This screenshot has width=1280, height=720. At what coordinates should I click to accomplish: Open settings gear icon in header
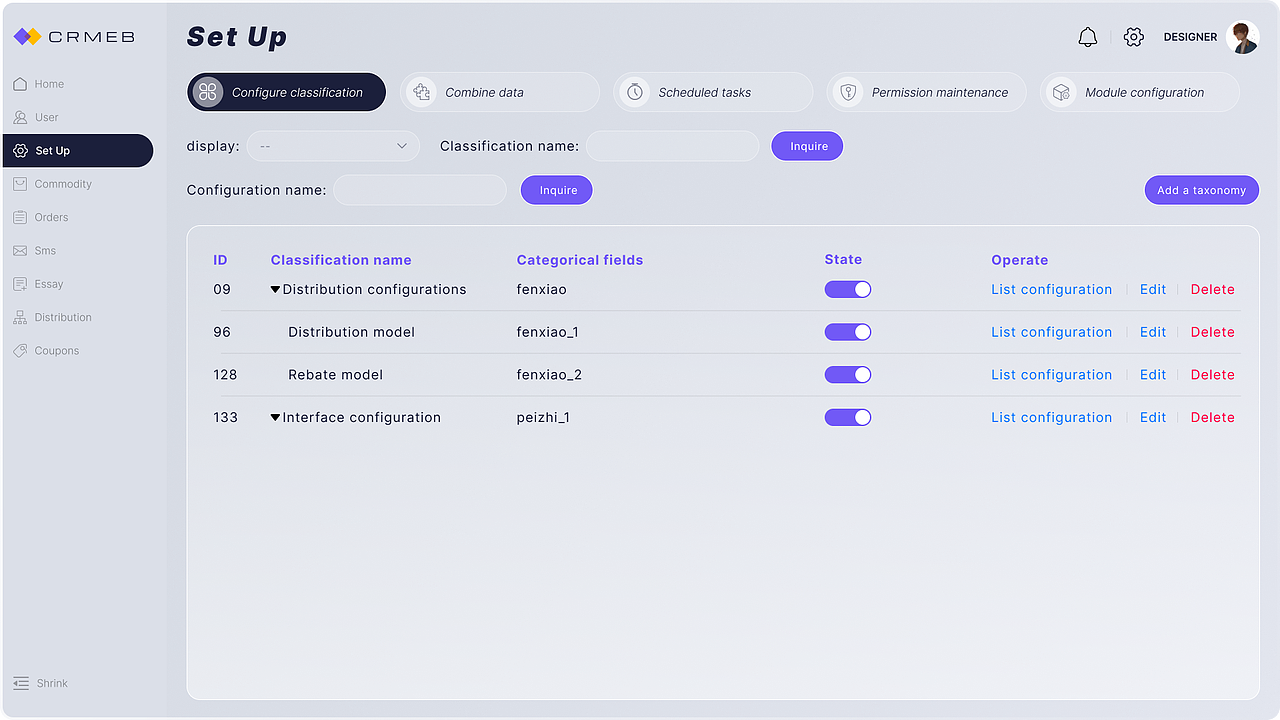pyautogui.click(x=1133, y=37)
